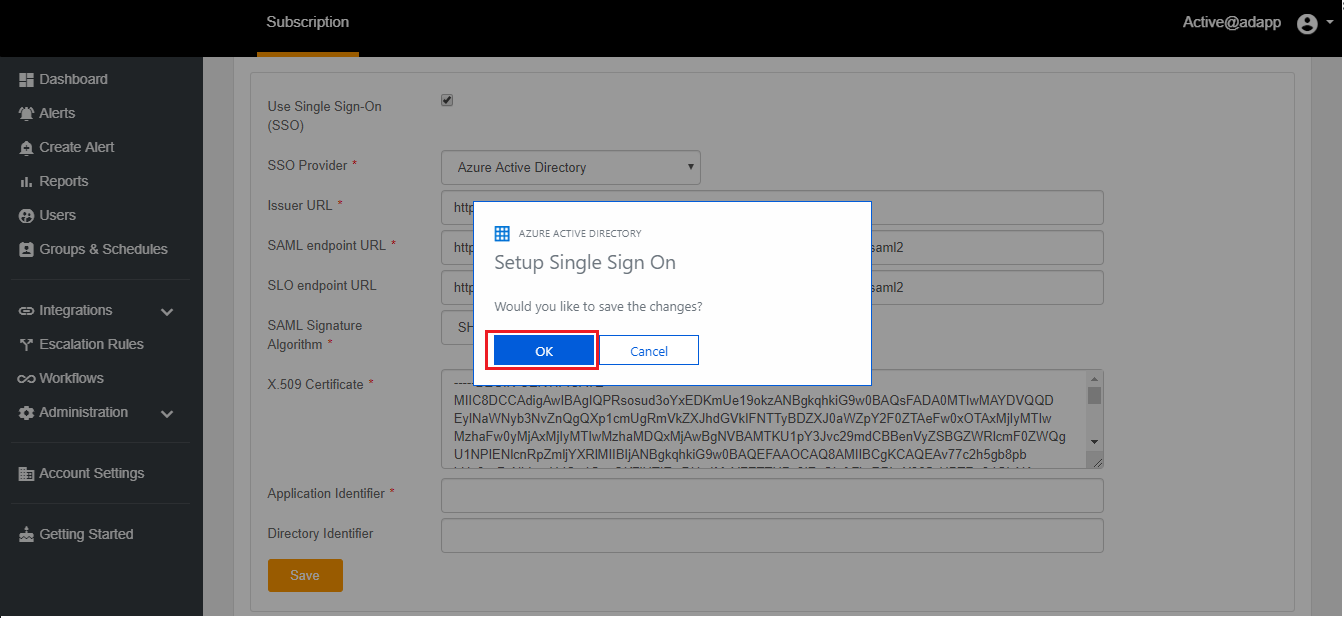Click the Application Identifier input field
The width and height of the screenshot is (1344, 618).
(772, 495)
